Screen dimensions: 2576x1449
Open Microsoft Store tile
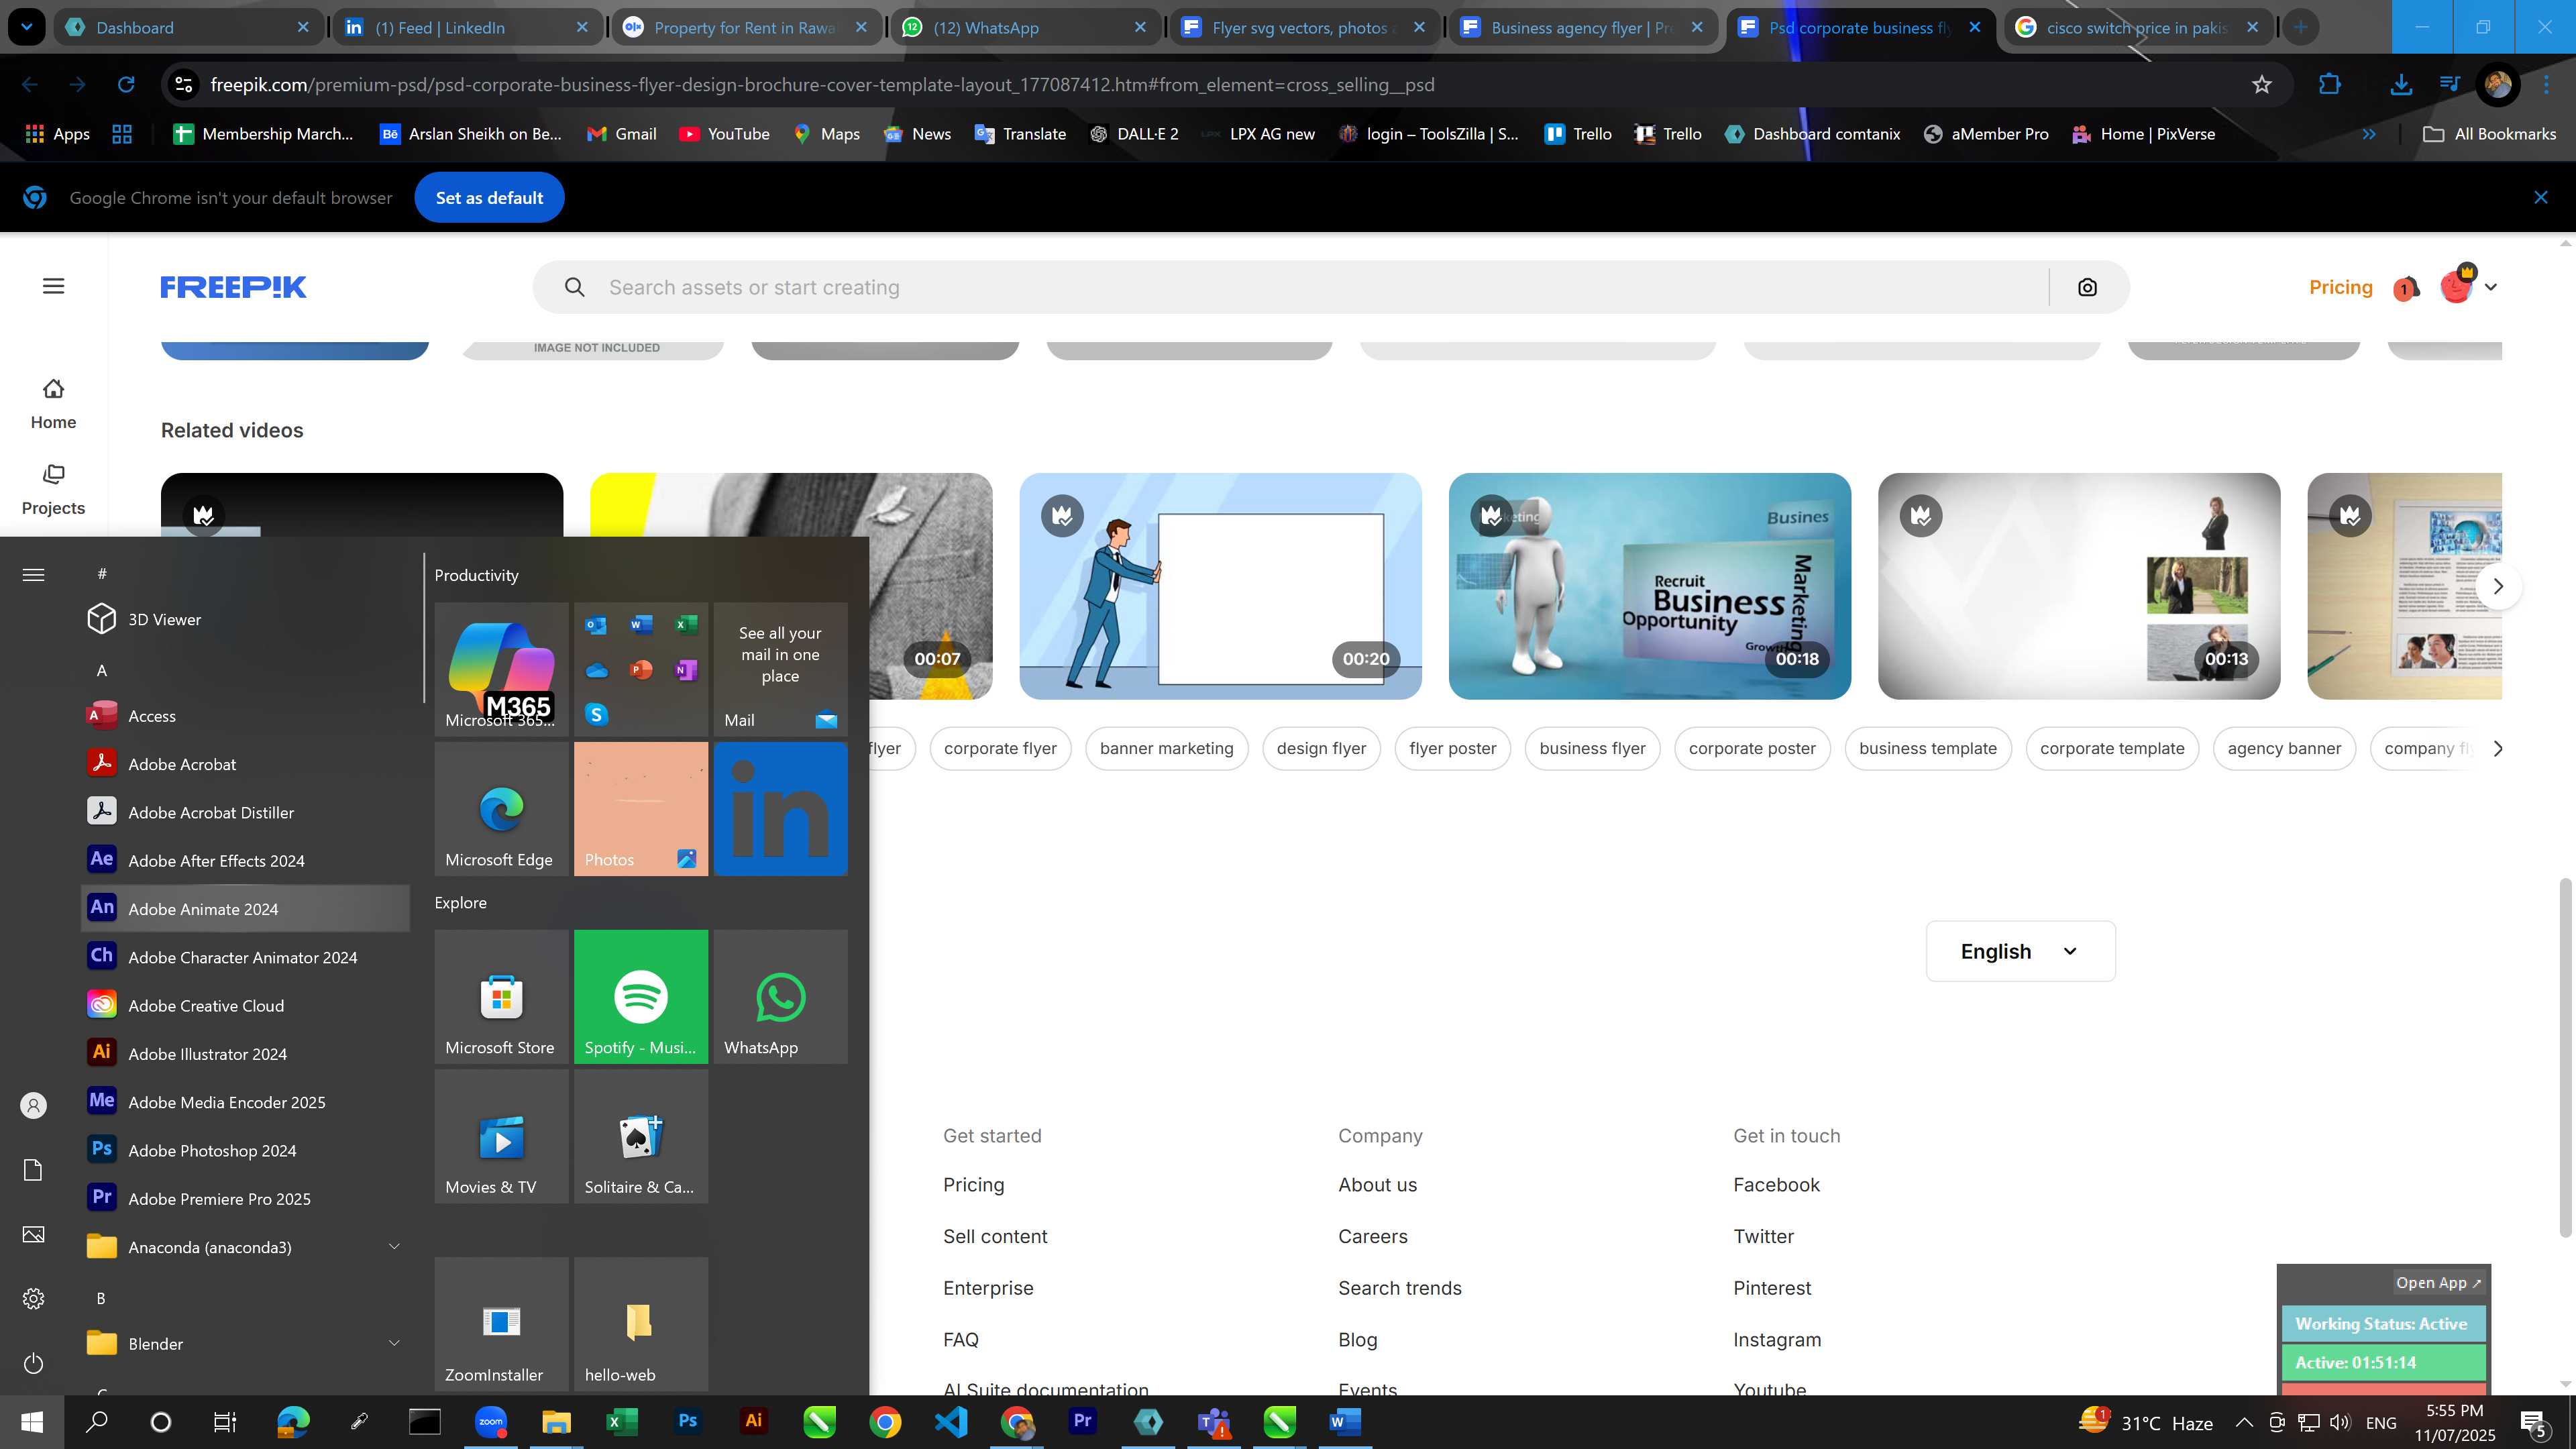501,997
